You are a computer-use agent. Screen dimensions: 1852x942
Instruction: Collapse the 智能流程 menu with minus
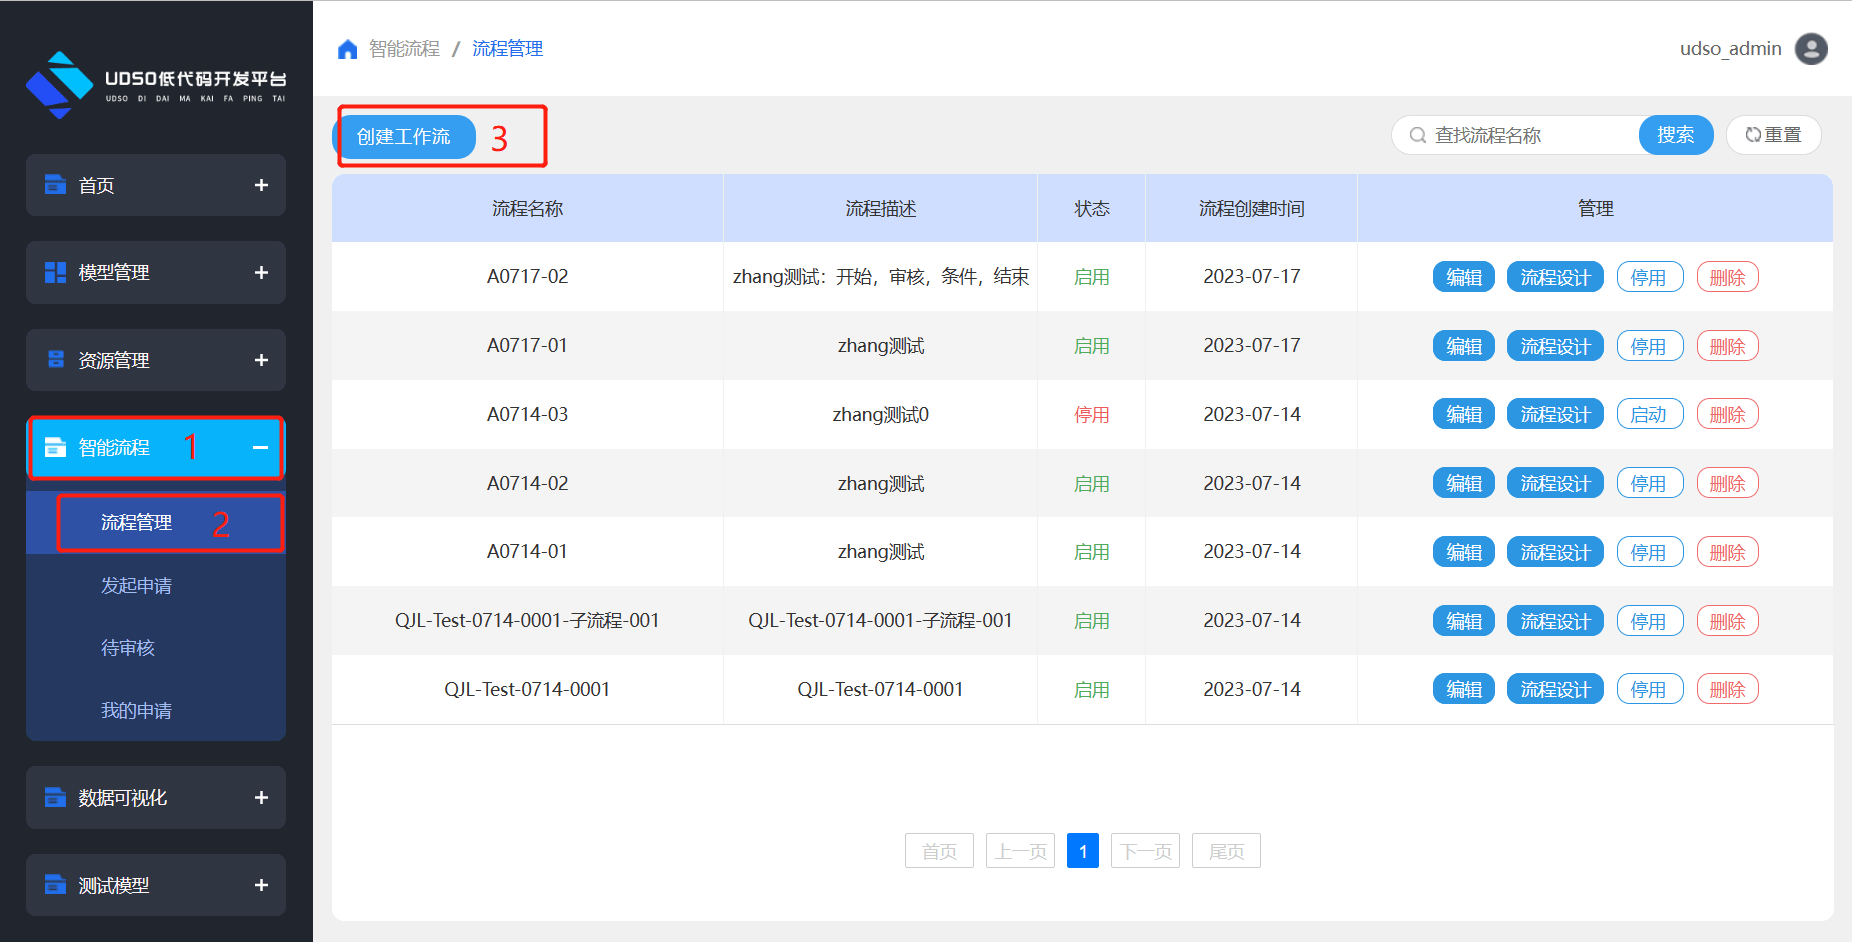(261, 447)
